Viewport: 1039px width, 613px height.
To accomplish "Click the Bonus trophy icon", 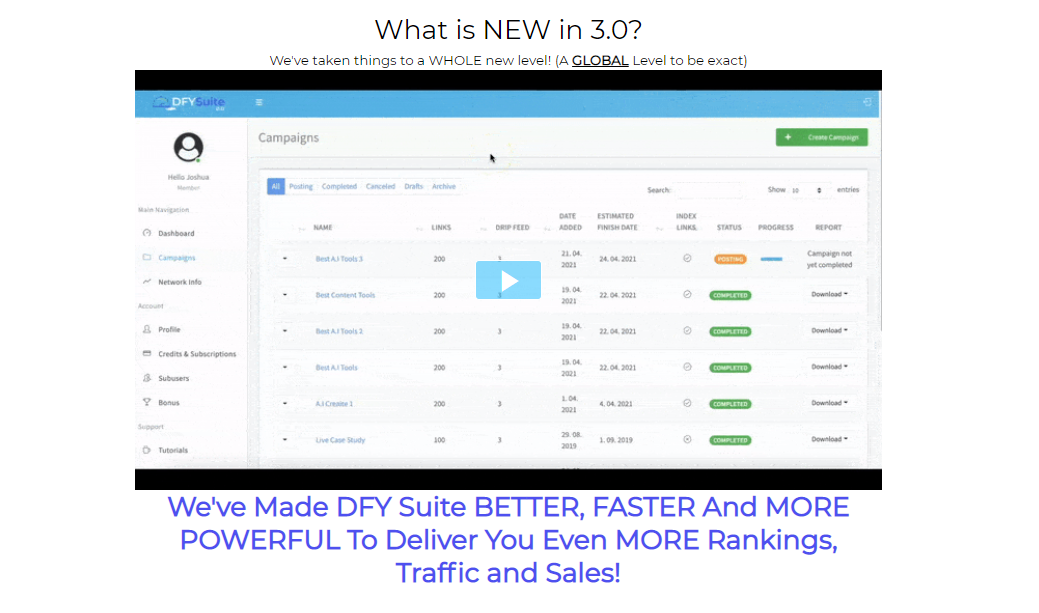I will point(147,402).
